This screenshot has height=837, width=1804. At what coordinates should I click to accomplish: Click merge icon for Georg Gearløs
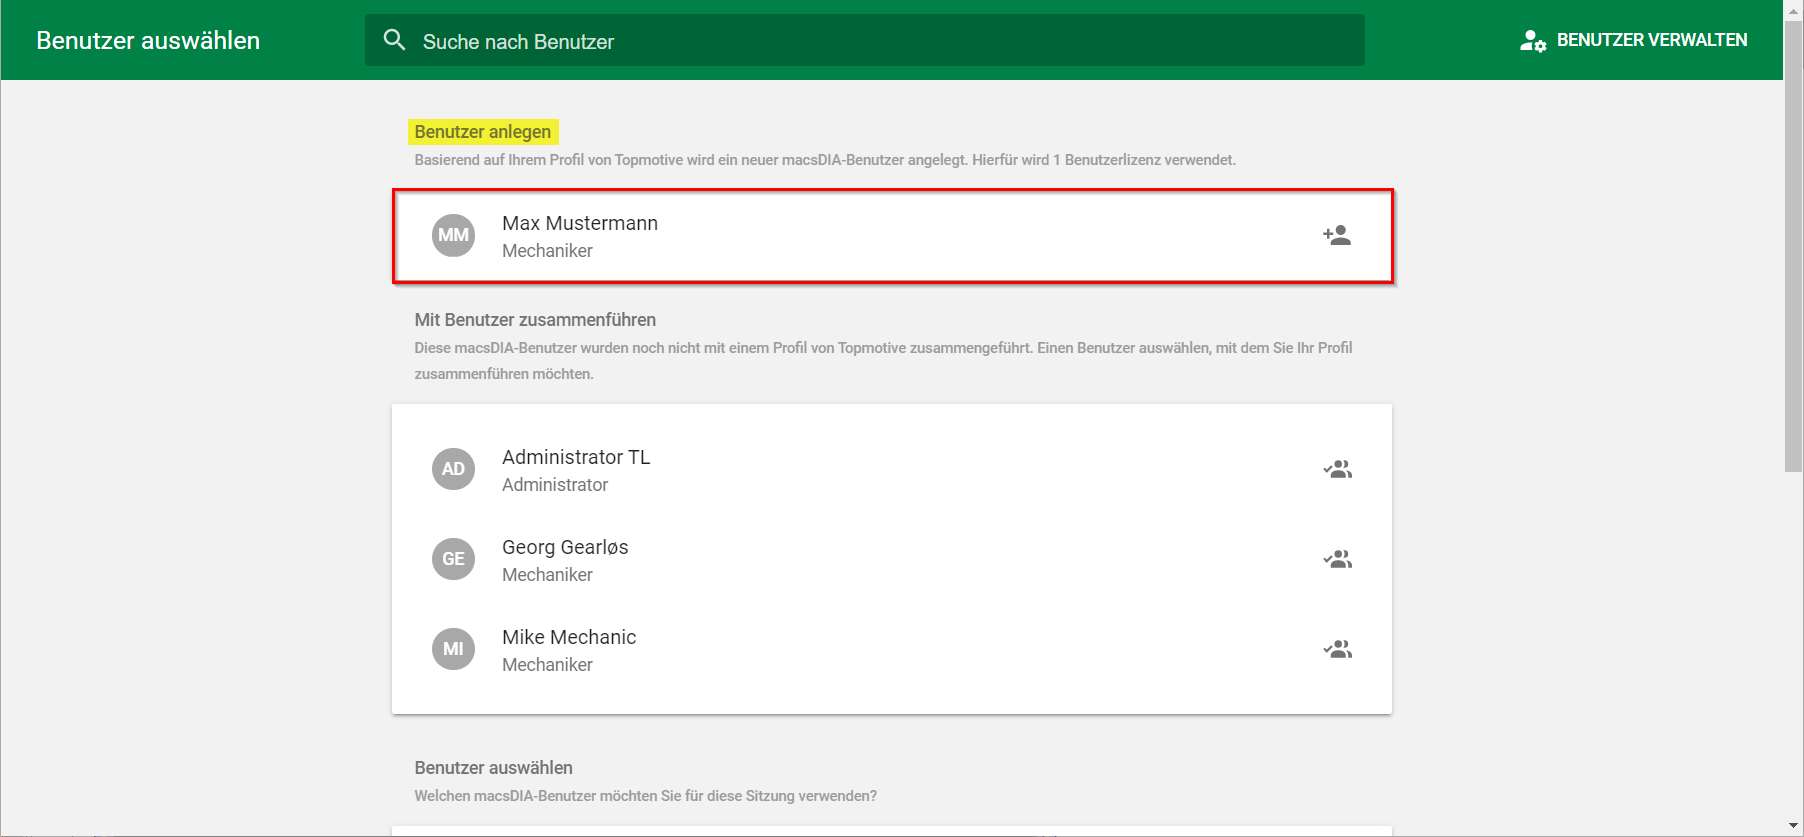click(x=1337, y=559)
